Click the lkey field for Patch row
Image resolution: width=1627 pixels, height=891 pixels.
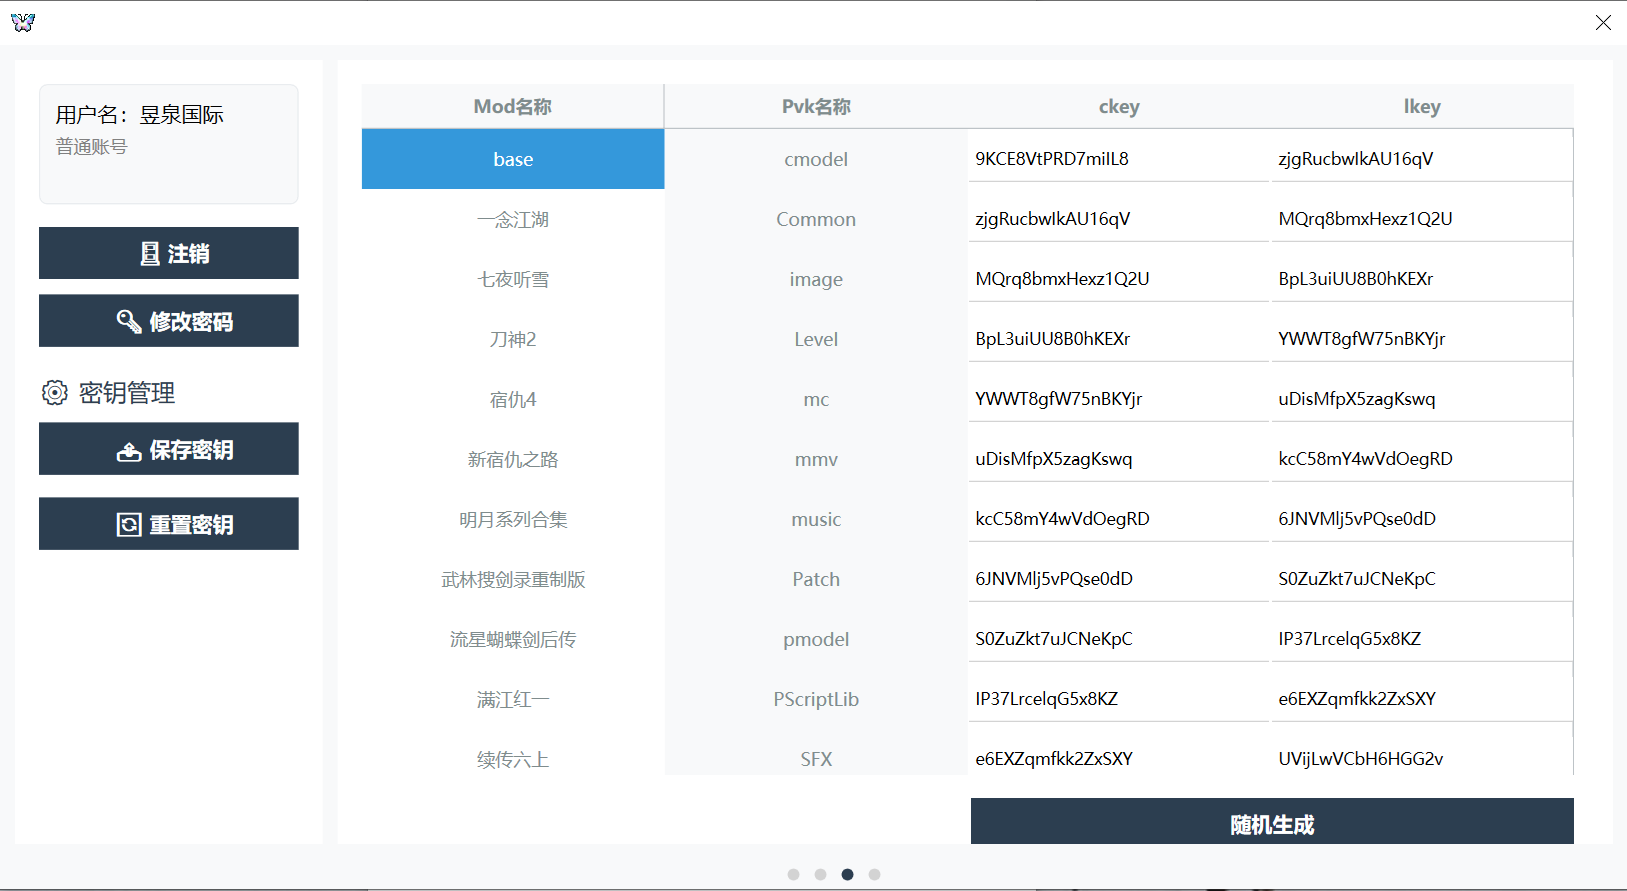click(1420, 579)
